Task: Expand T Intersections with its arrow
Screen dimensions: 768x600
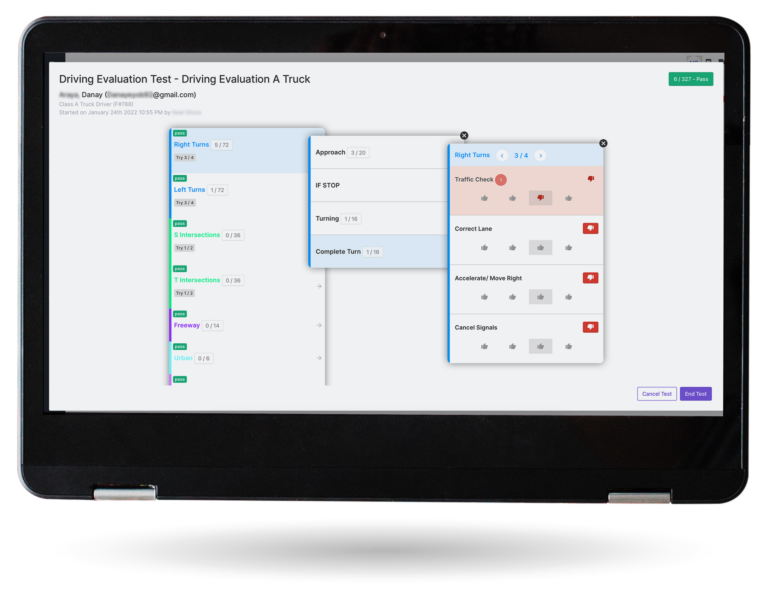Action: click(319, 286)
